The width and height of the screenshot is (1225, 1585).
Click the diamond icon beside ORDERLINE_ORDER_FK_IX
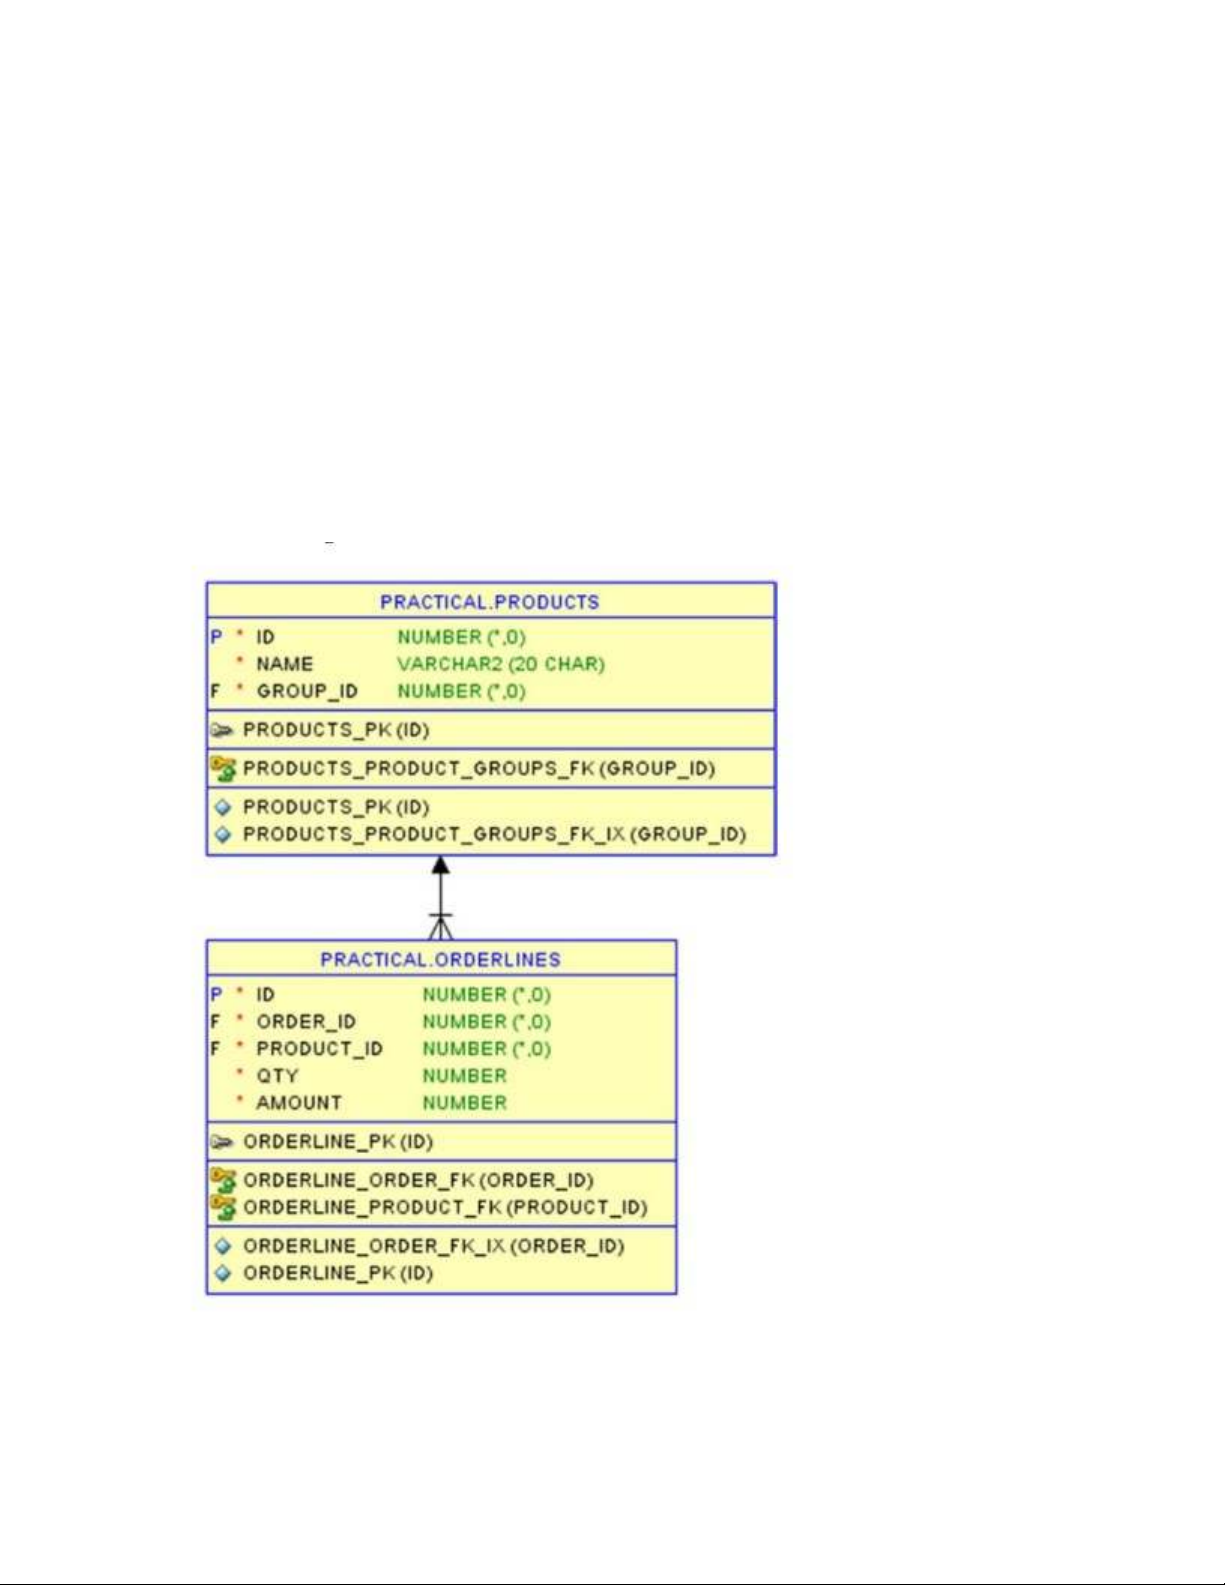point(223,1246)
